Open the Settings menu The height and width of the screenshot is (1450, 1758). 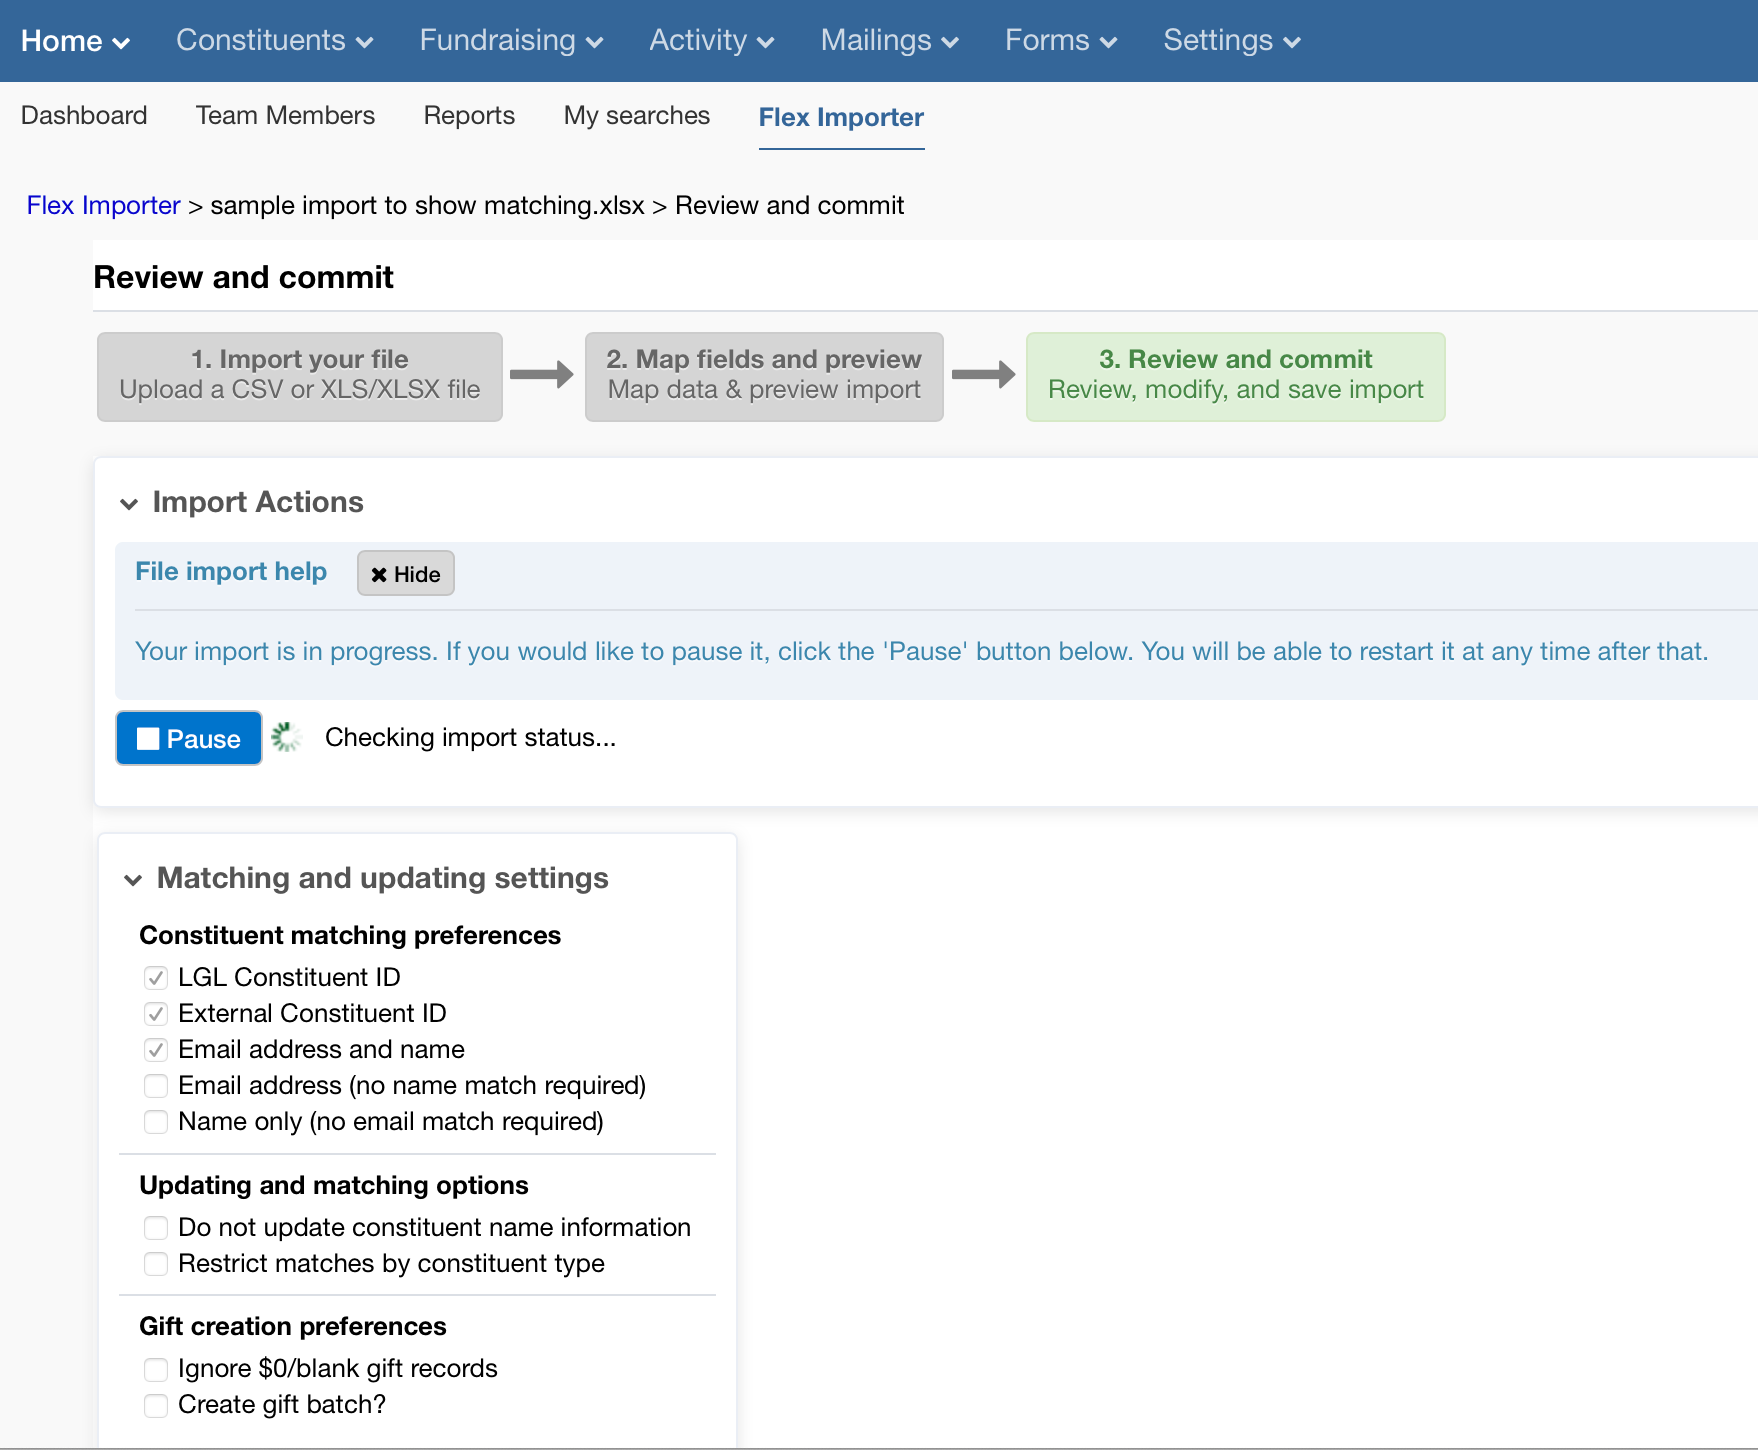pos(1231,41)
